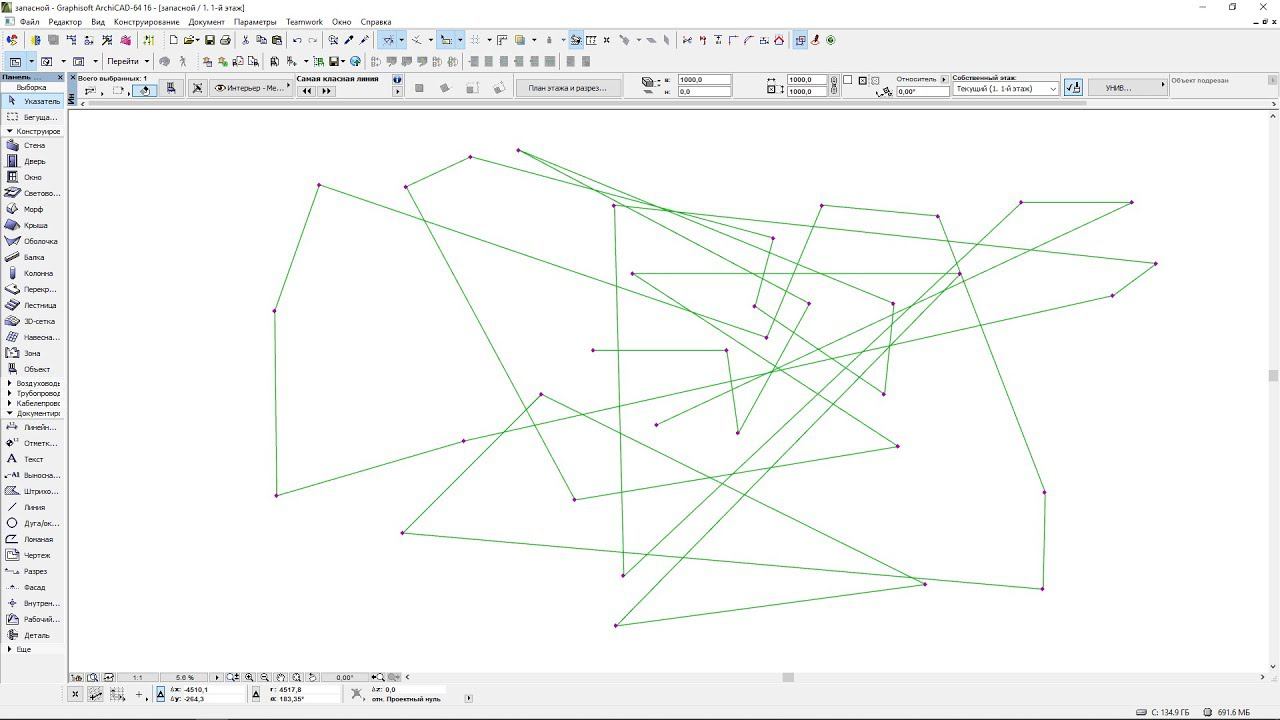Toggle the crossed-box anchor option

[x=862, y=80]
